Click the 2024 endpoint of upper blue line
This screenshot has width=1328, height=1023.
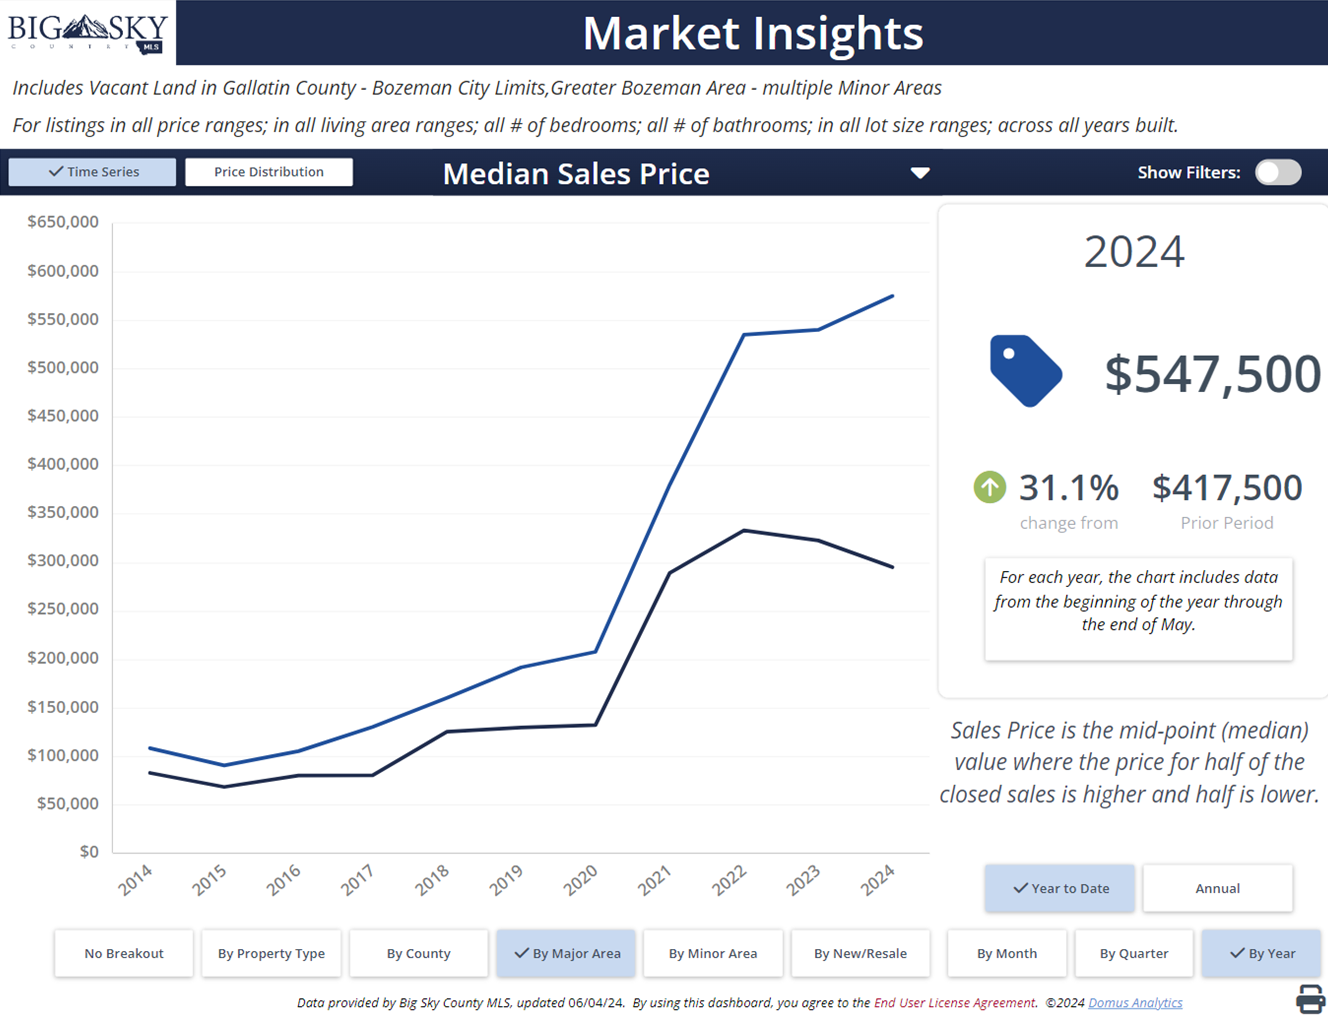coord(892,296)
